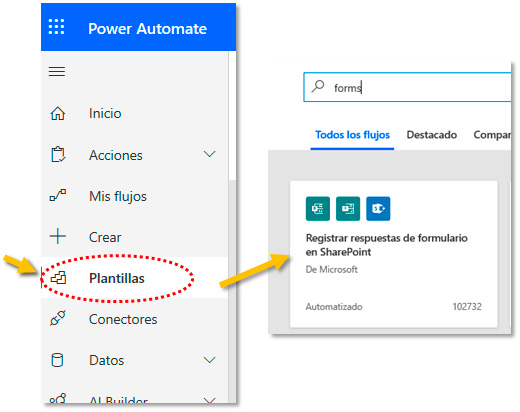Viewport: 520px width, 412px height.
Task: Click the Conectores plug icon
Action: [x=58, y=318]
